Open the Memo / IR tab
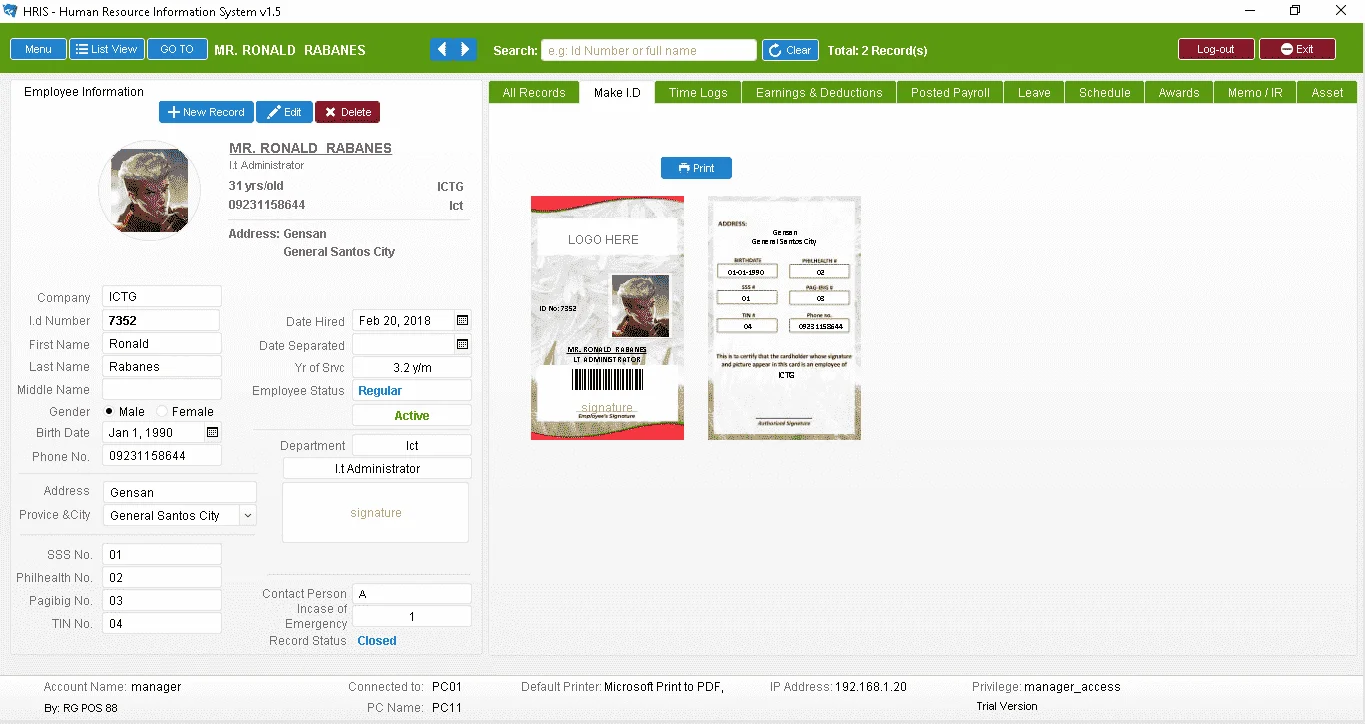 tap(1255, 92)
